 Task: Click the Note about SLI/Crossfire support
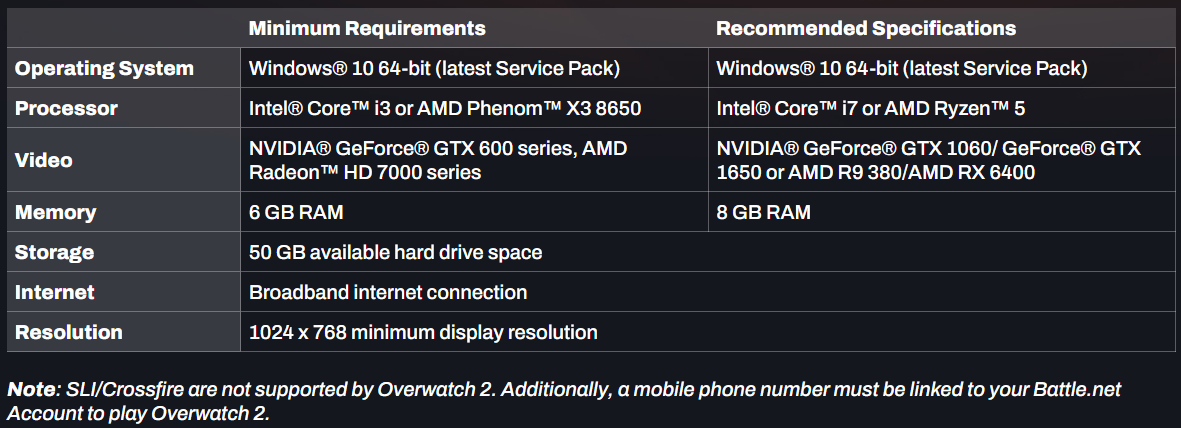tap(564, 402)
